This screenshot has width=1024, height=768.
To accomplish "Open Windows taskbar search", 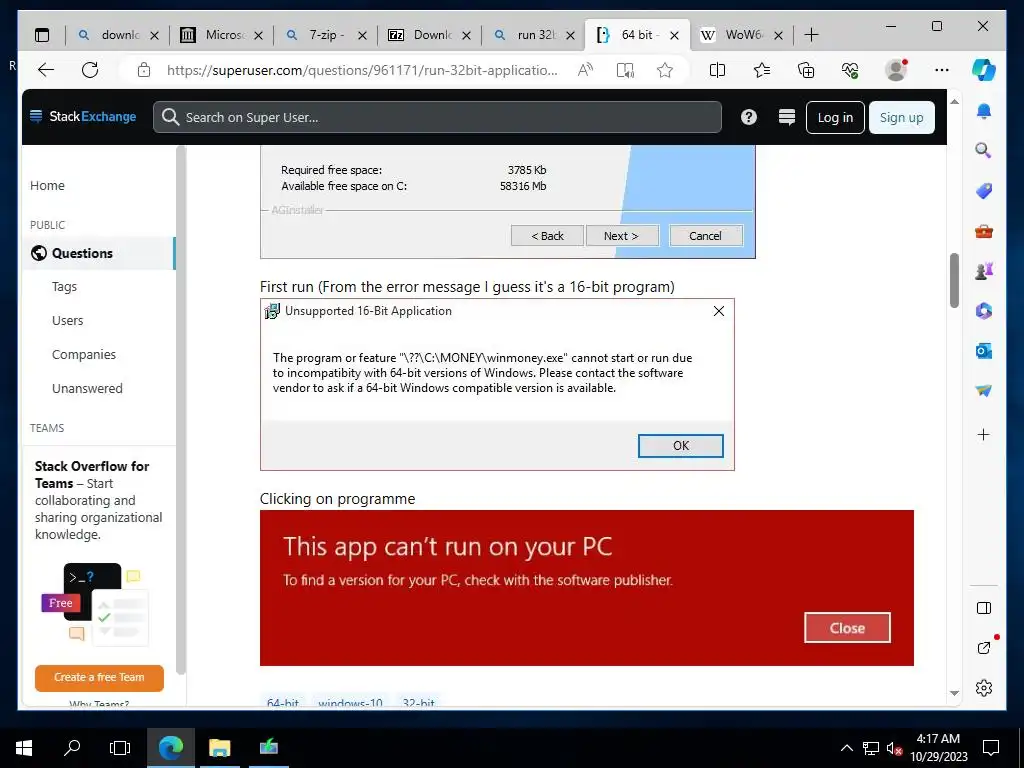I will pos(72,747).
